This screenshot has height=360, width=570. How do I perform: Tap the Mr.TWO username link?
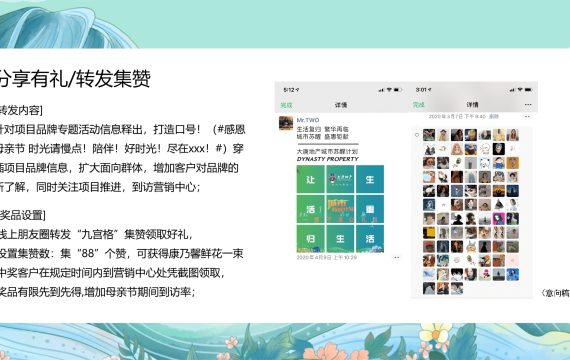pos(308,120)
